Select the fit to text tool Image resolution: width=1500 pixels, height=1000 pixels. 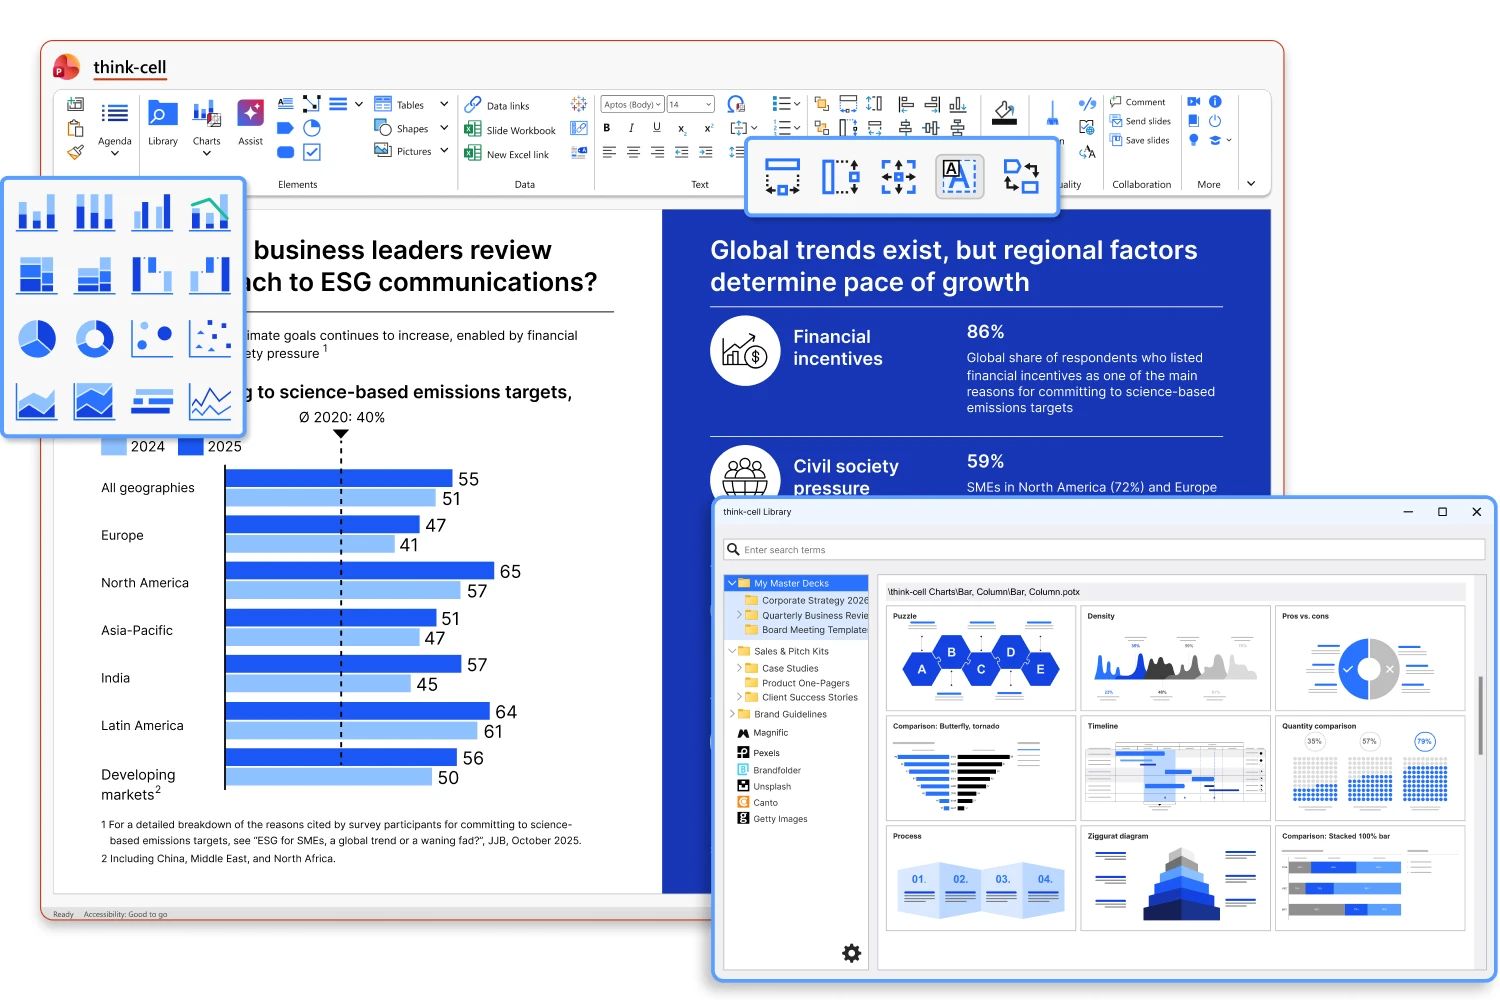click(959, 176)
